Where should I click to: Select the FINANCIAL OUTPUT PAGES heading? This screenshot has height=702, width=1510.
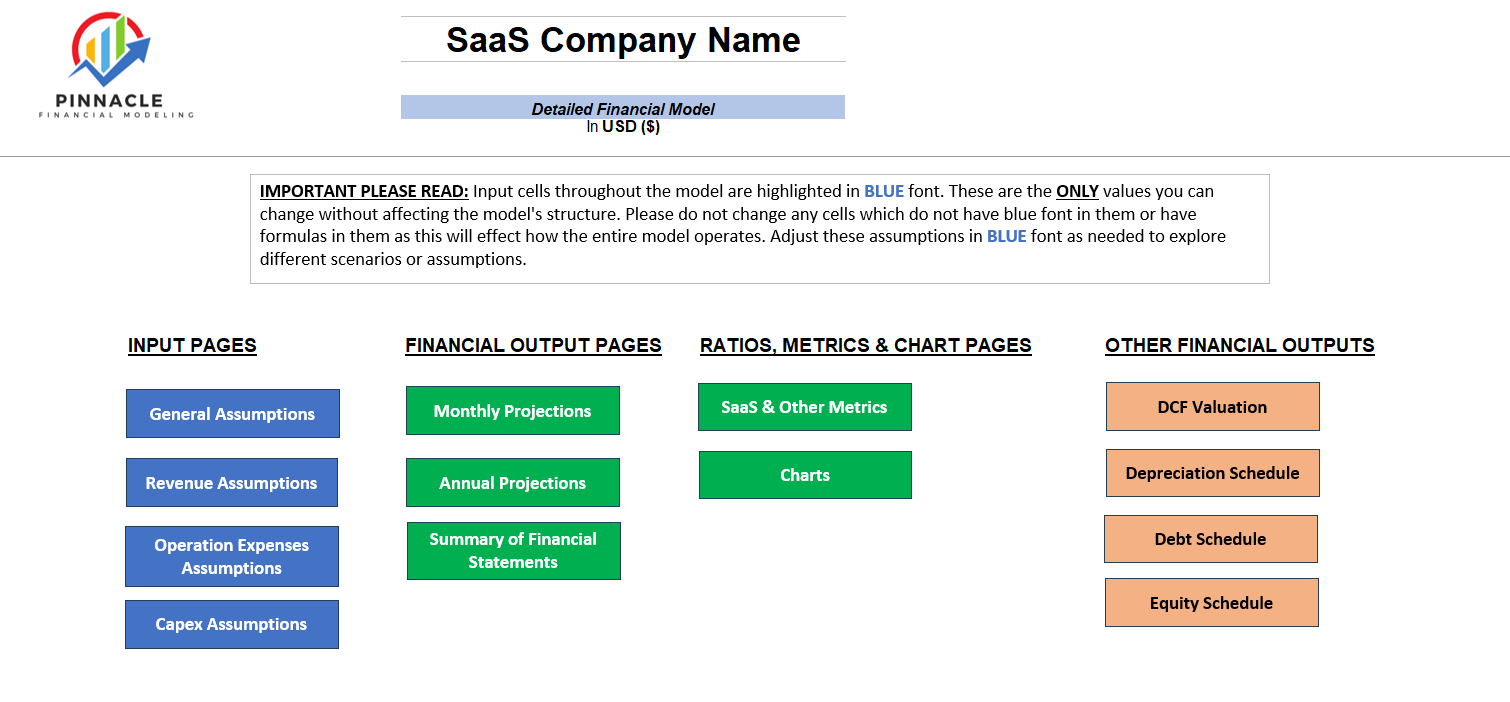533,345
